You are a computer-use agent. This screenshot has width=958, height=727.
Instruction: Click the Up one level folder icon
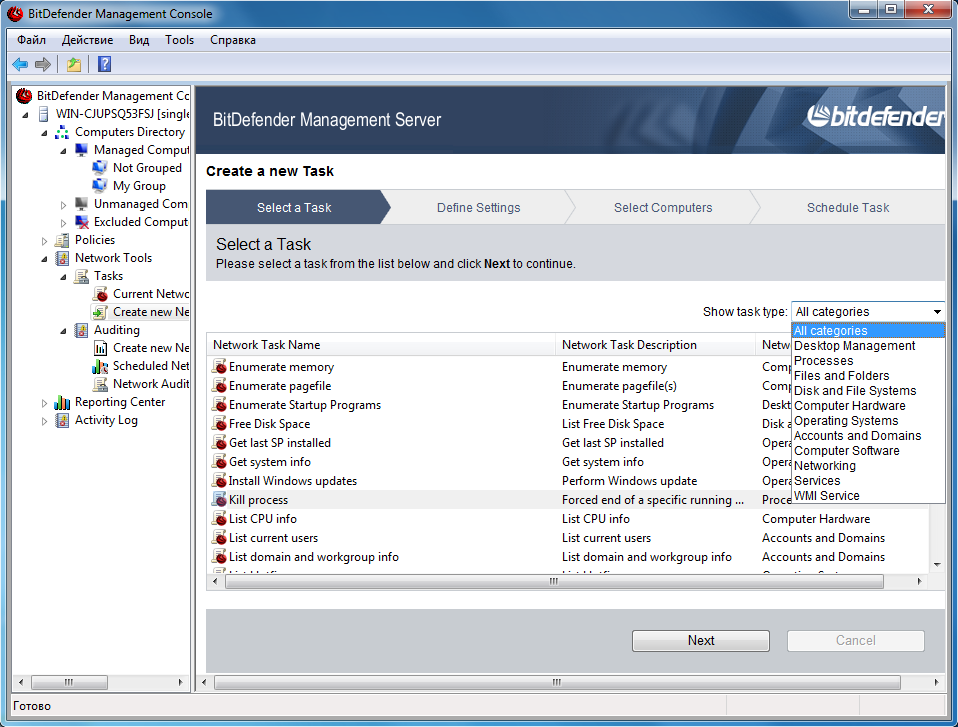click(74, 64)
